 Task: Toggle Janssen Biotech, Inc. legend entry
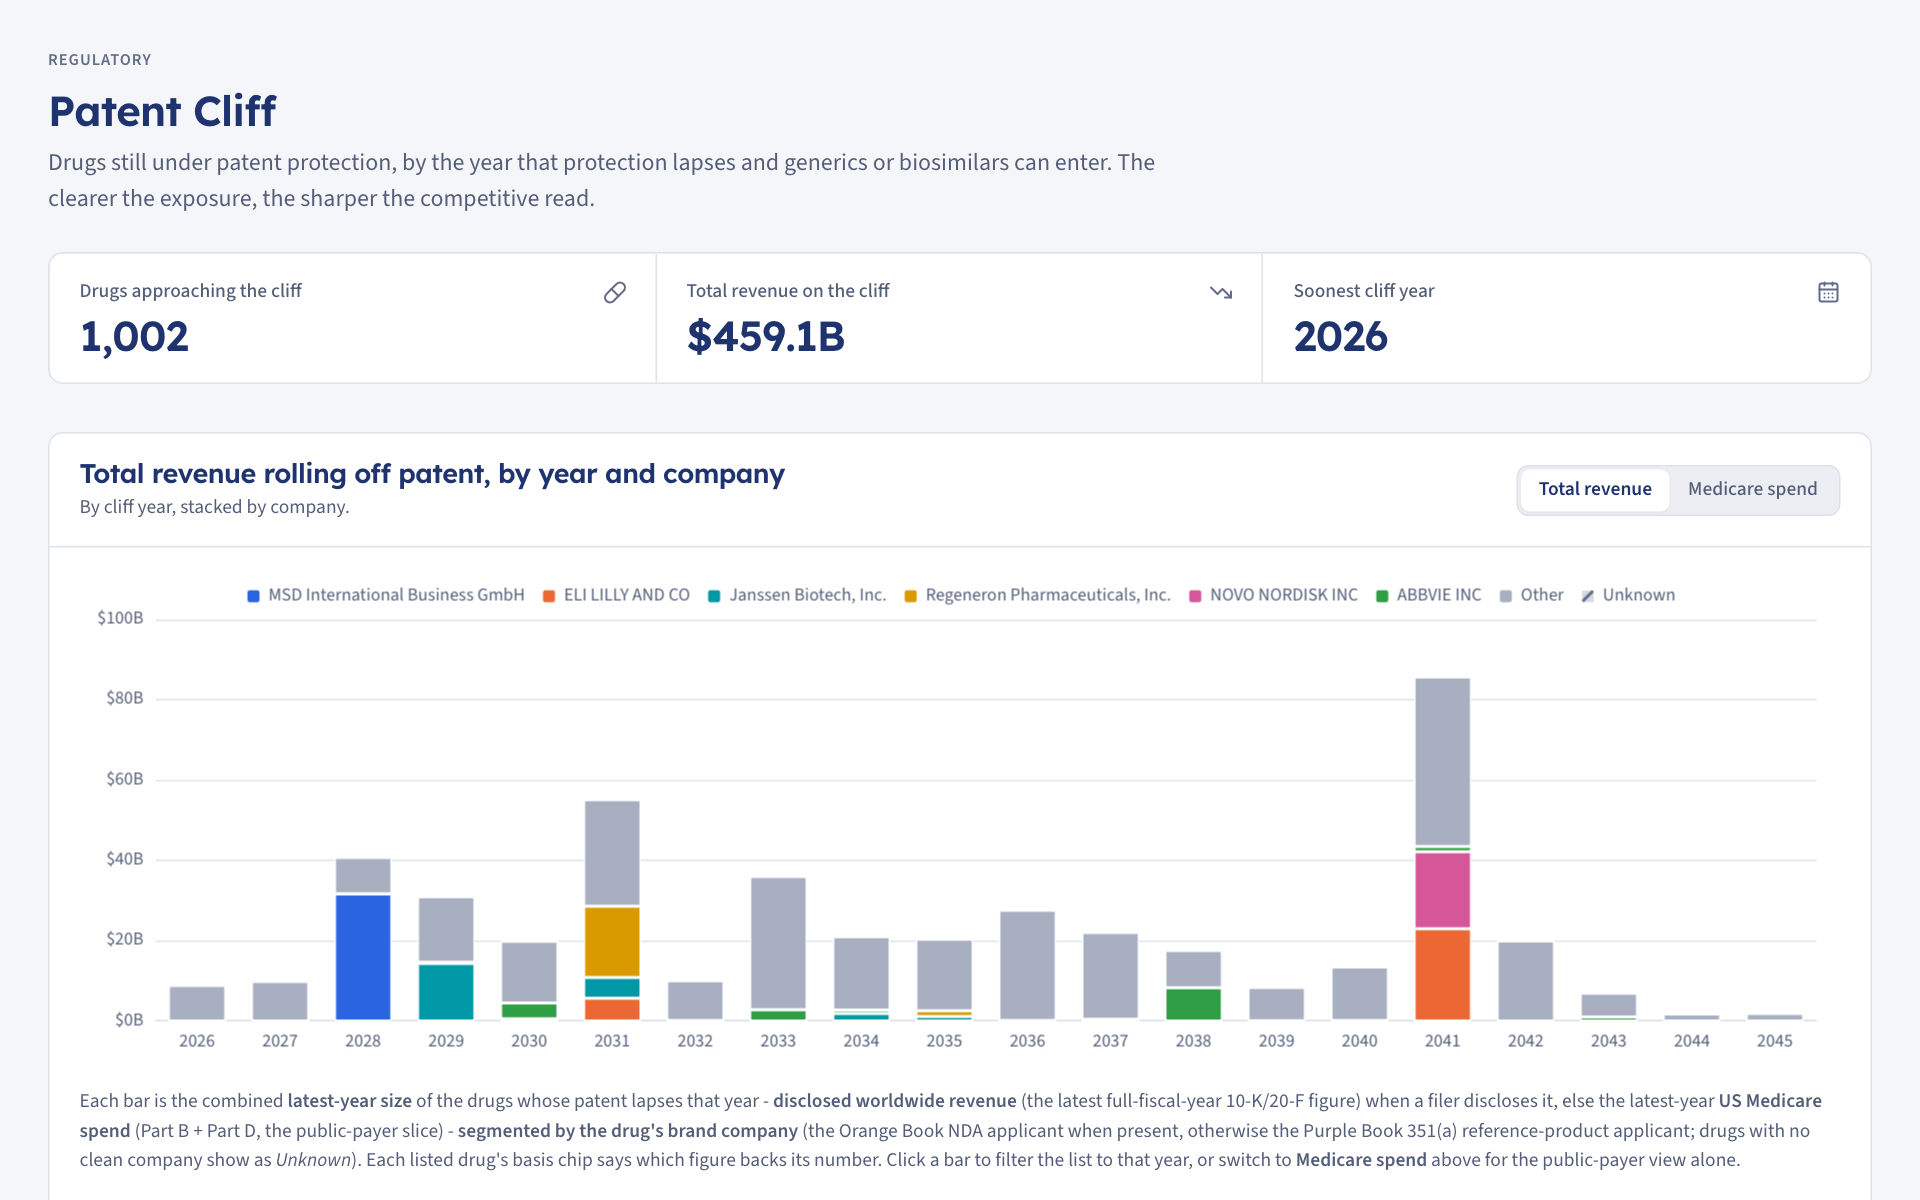(797, 595)
